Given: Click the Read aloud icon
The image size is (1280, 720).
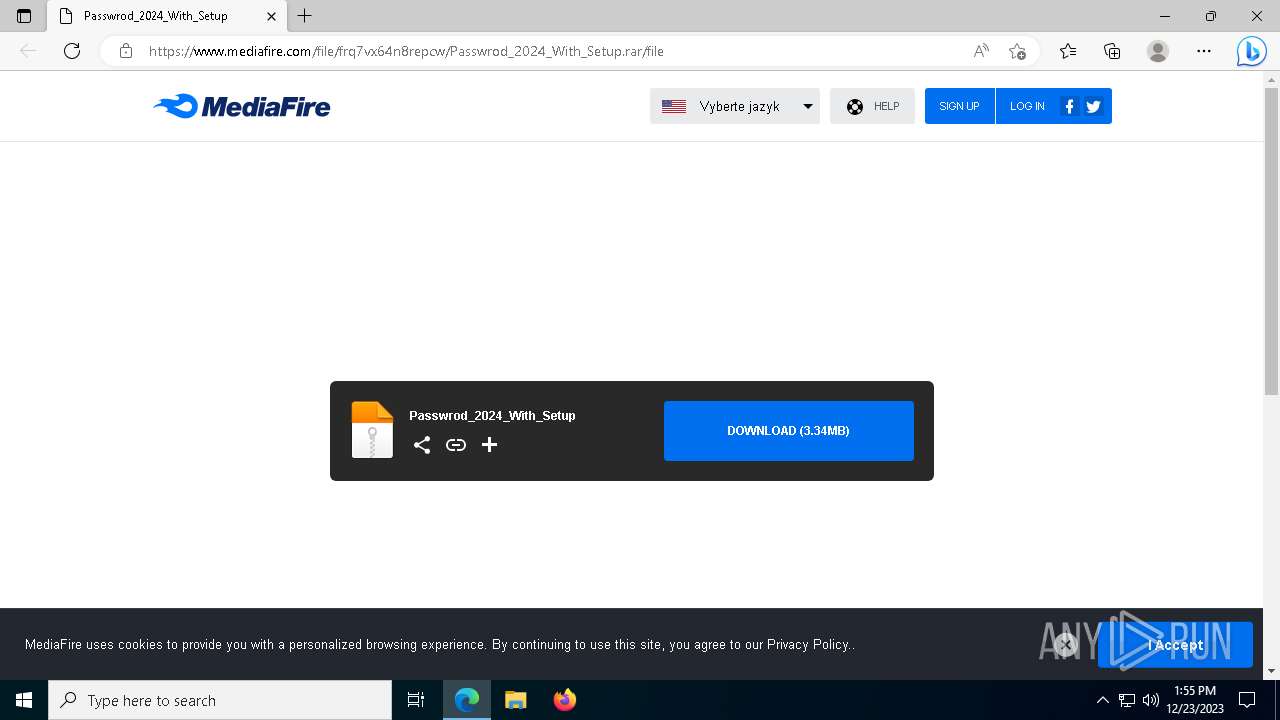Looking at the screenshot, I should pyautogui.click(x=981, y=51).
